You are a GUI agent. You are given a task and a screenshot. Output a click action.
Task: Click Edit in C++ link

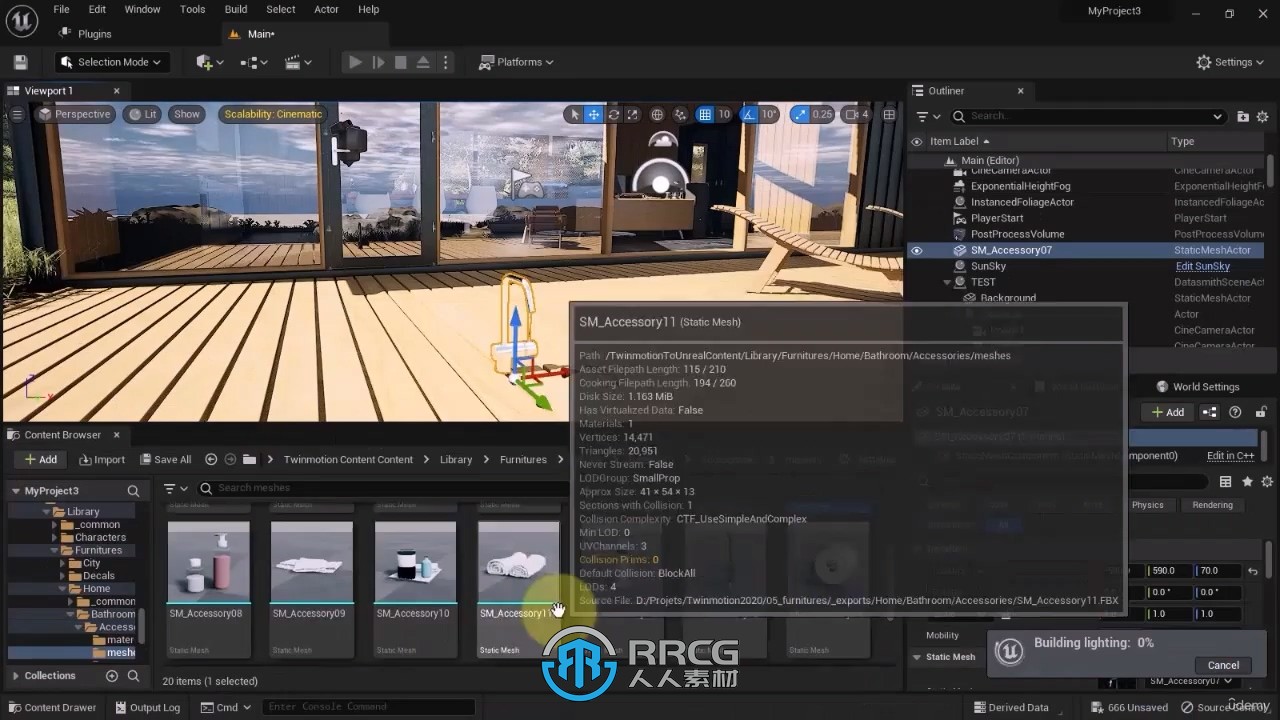click(x=1230, y=456)
